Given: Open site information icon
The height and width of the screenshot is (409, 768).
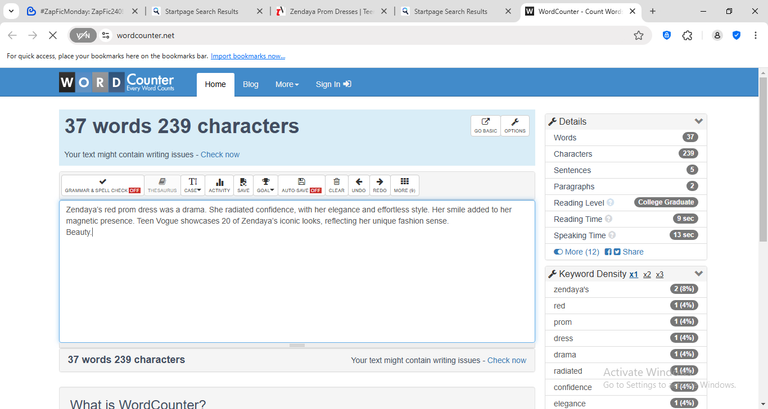Looking at the screenshot, I should (105, 35).
